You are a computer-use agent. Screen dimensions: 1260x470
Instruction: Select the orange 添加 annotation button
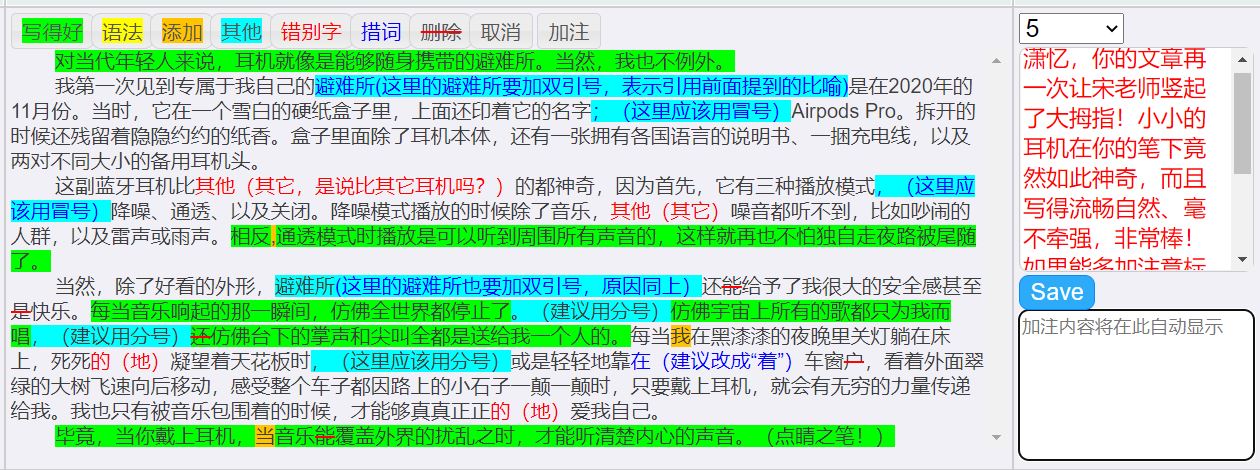coord(181,31)
